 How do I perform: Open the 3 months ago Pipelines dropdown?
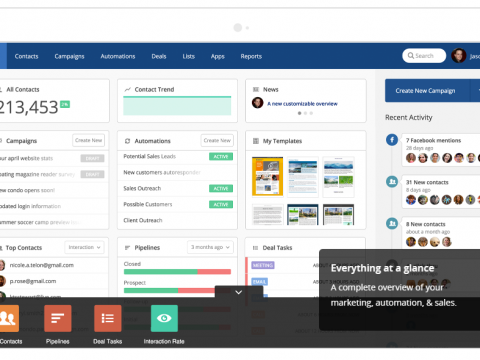pos(210,247)
